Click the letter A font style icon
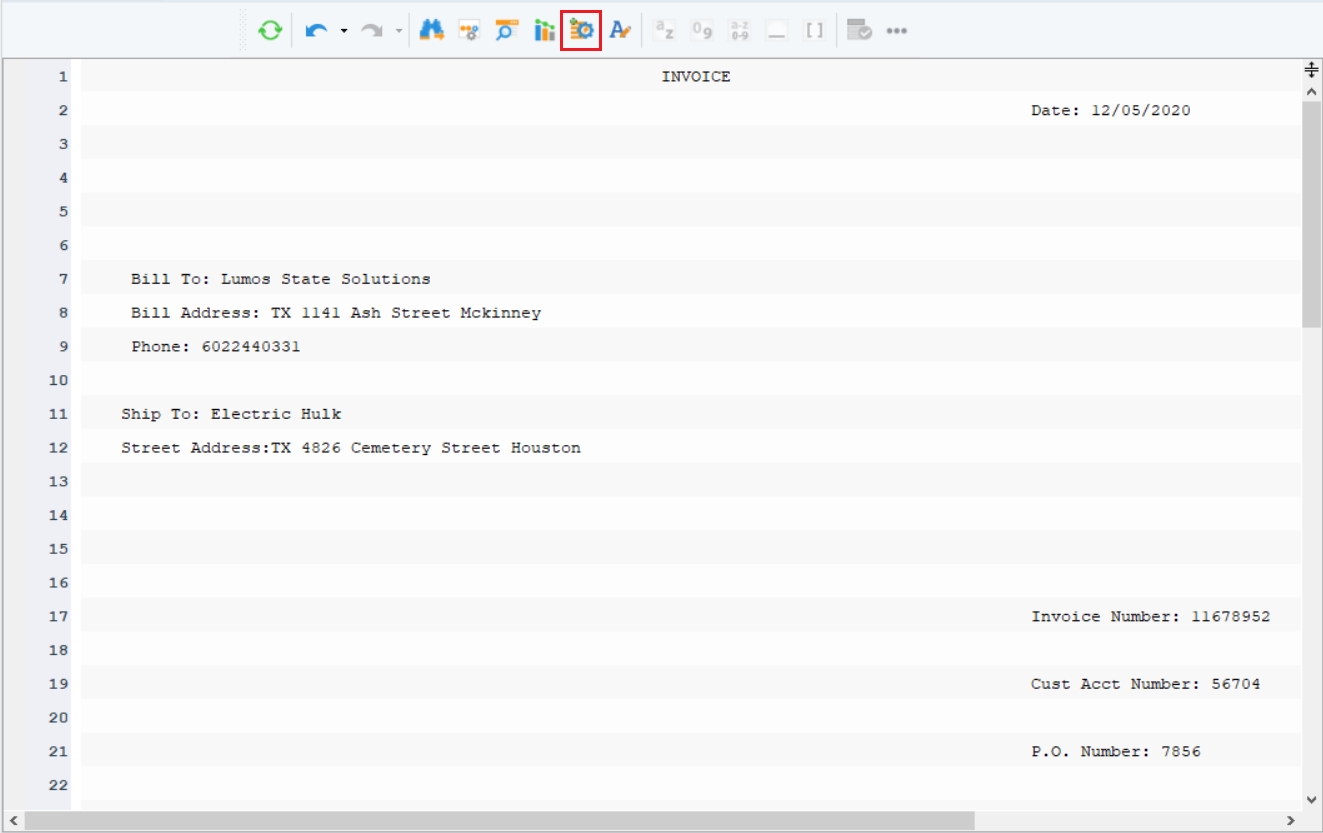Viewport: 1323px width, 833px height. pos(620,31)
